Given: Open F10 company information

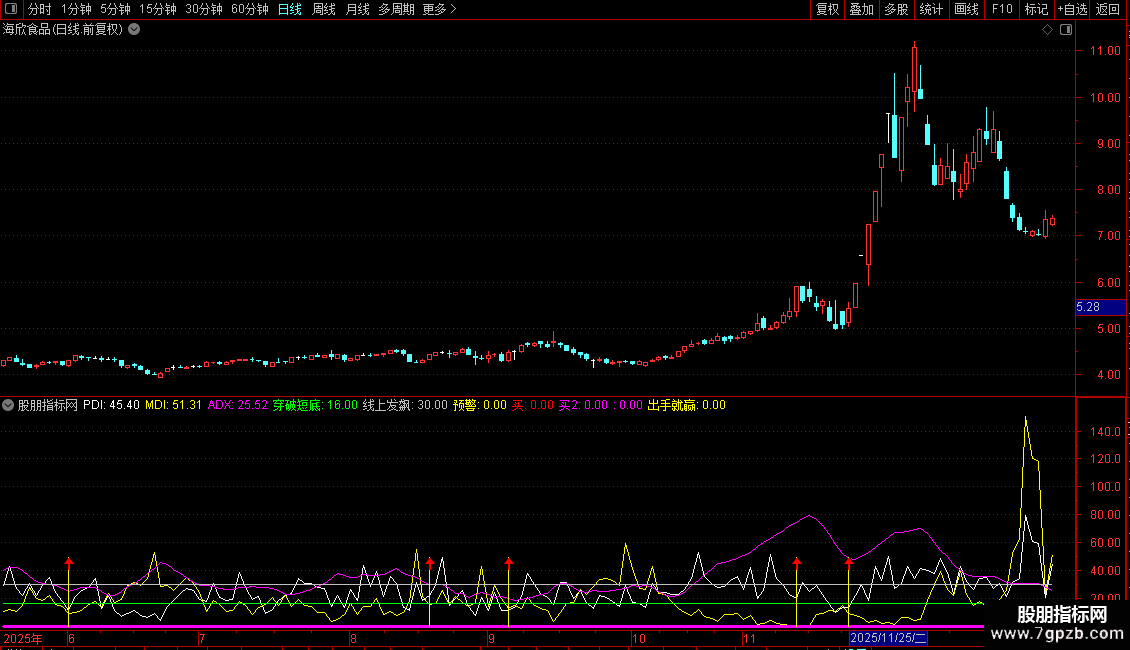Looking at the screenshot, I should (x=1001, y=9).
